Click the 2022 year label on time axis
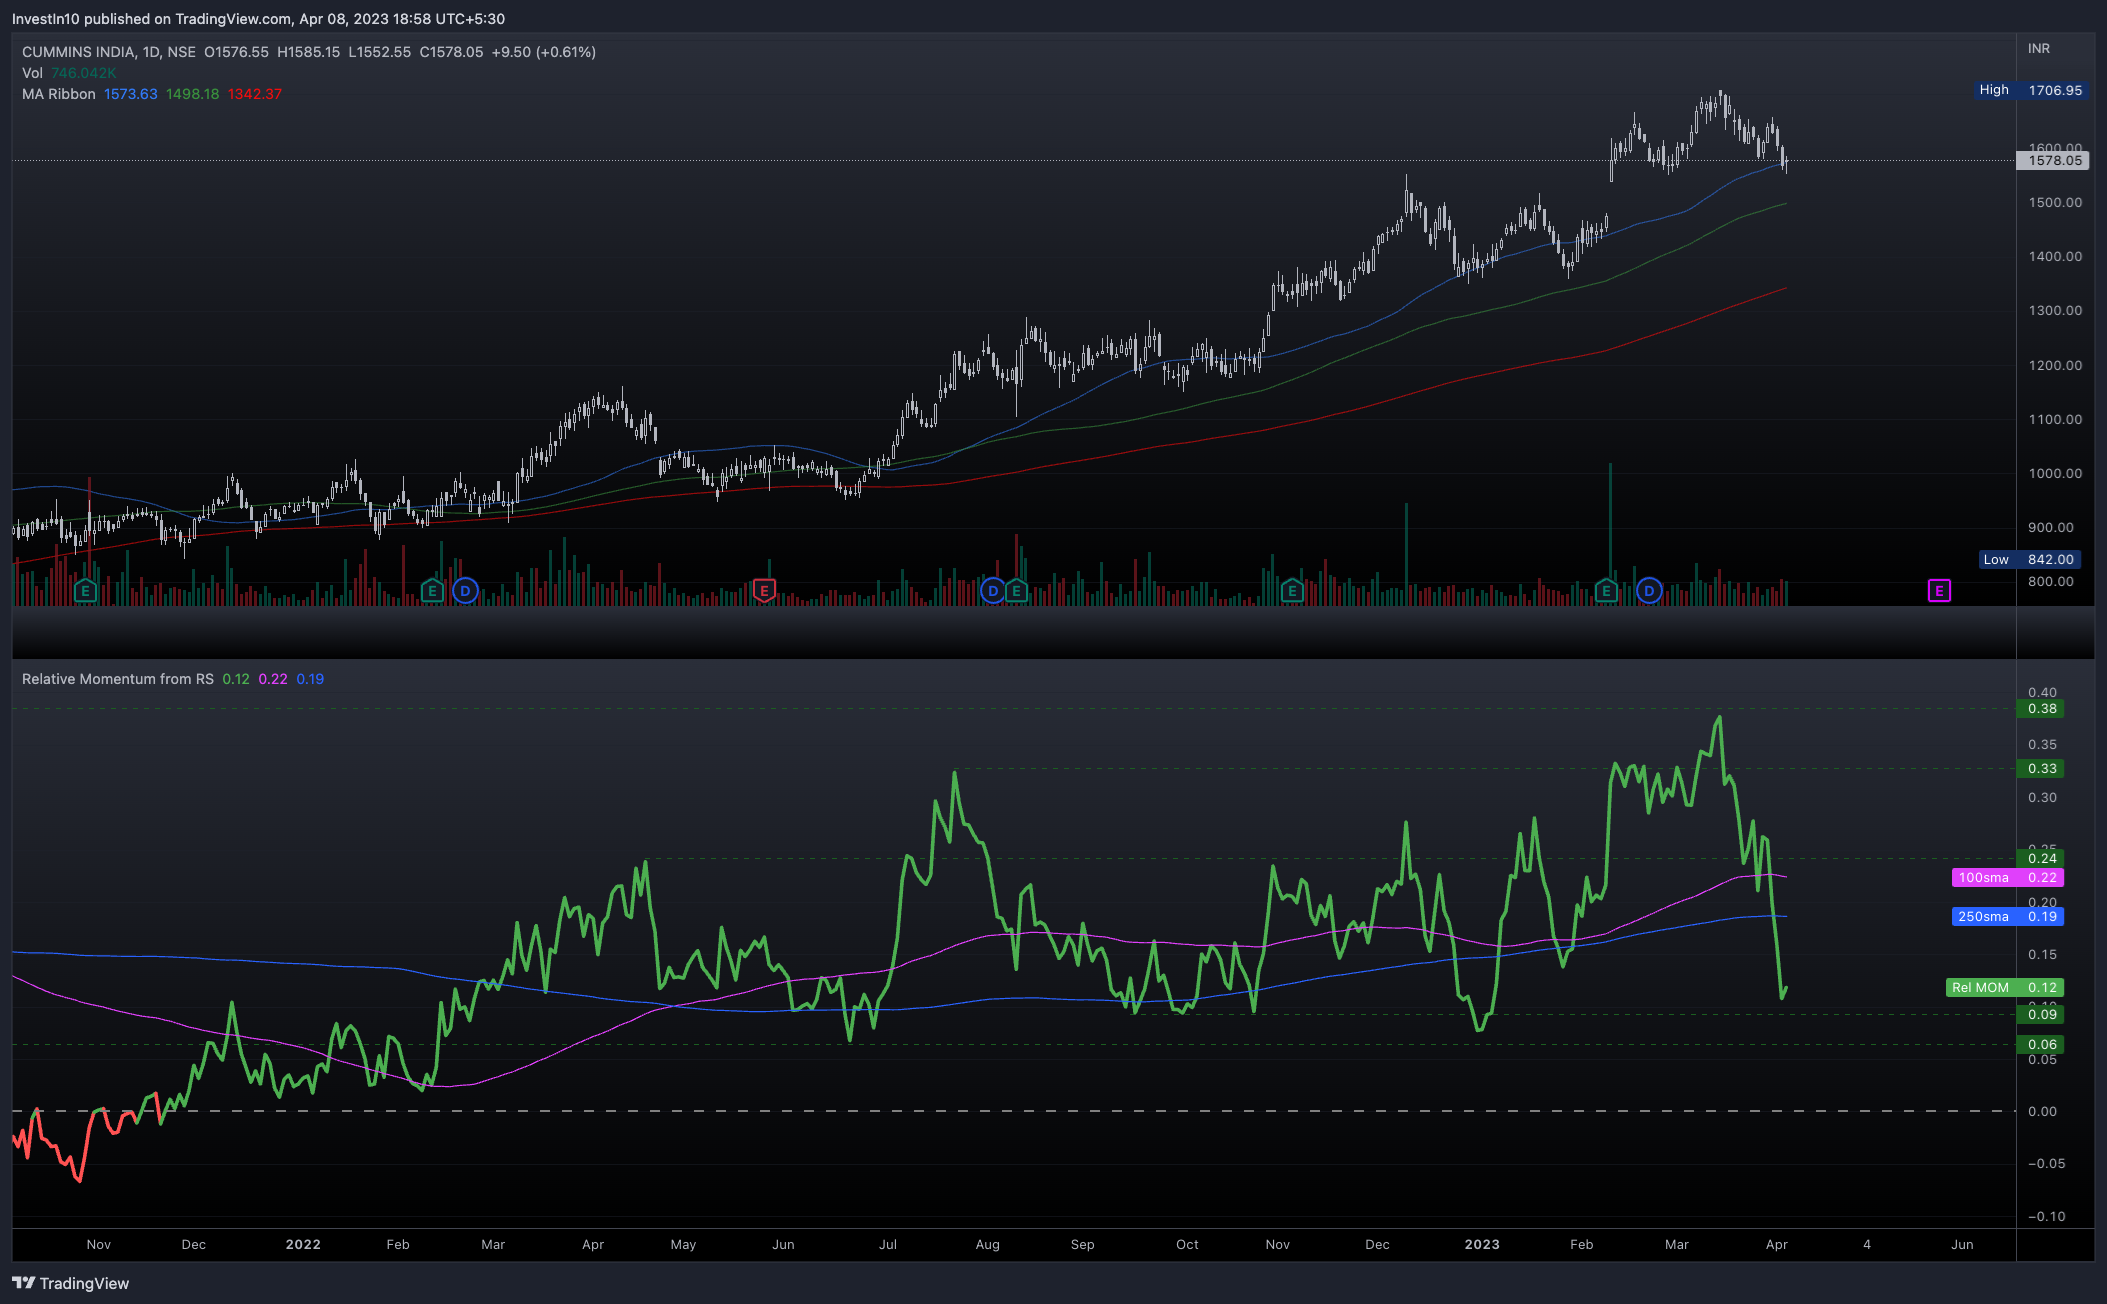 303,1245
